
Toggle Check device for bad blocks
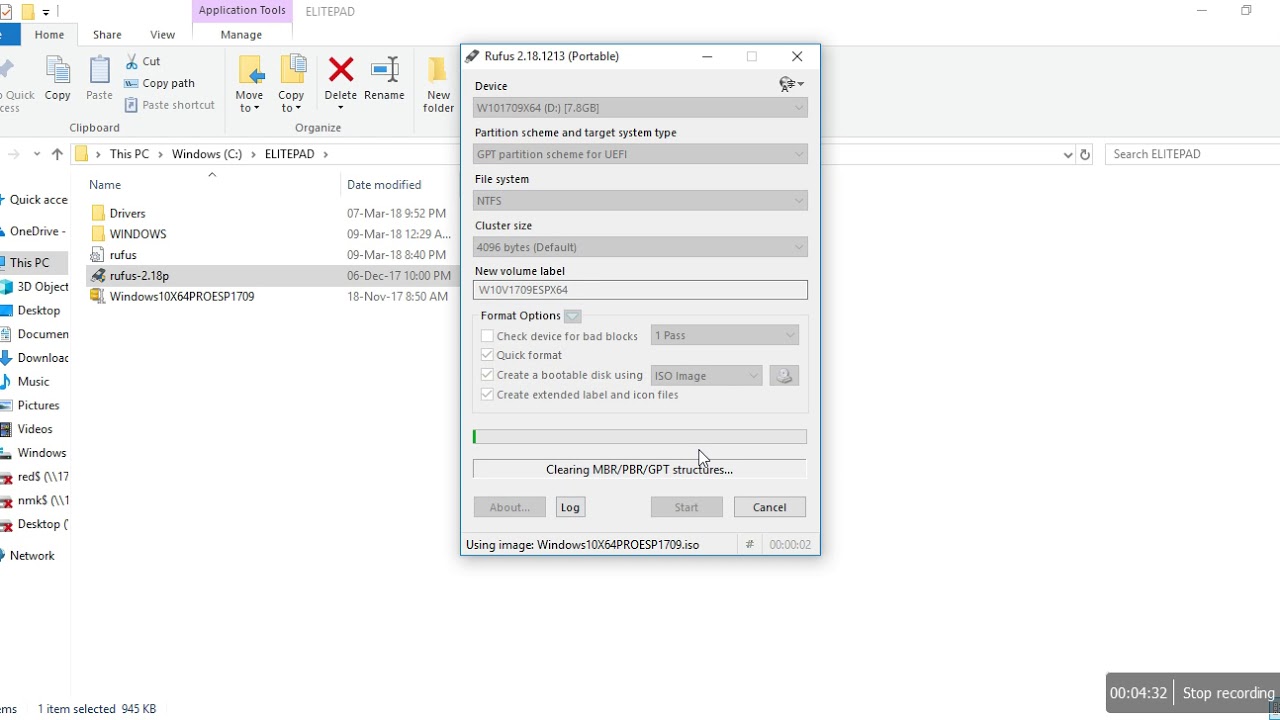point(487,336)
